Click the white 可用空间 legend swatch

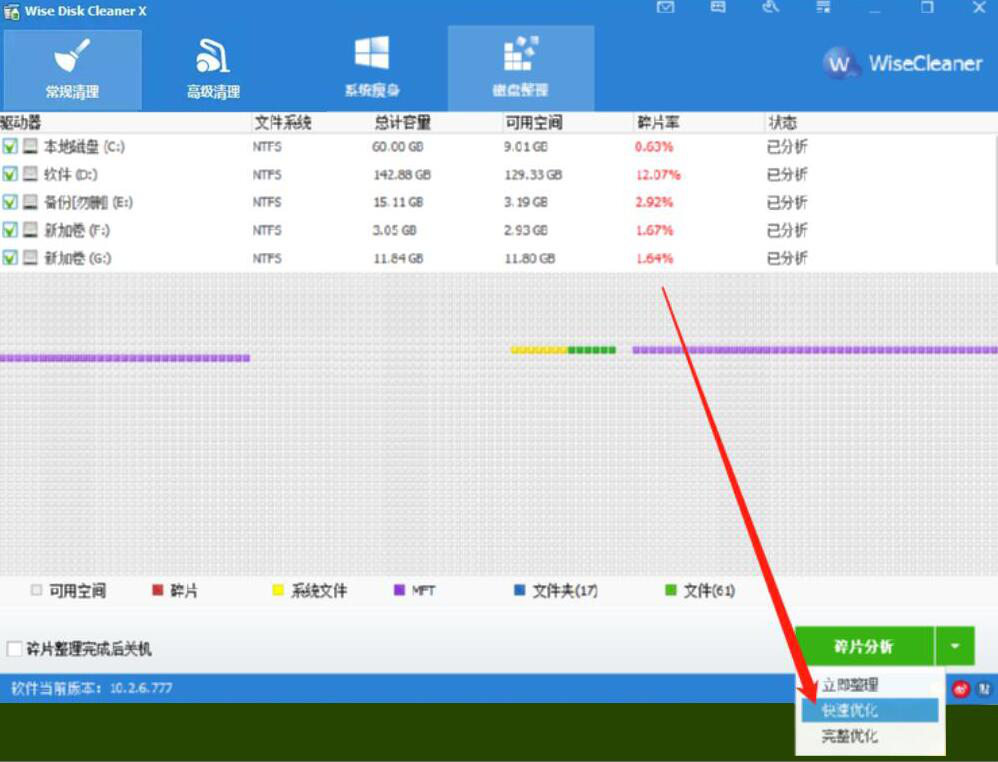(x=36, y=590)
